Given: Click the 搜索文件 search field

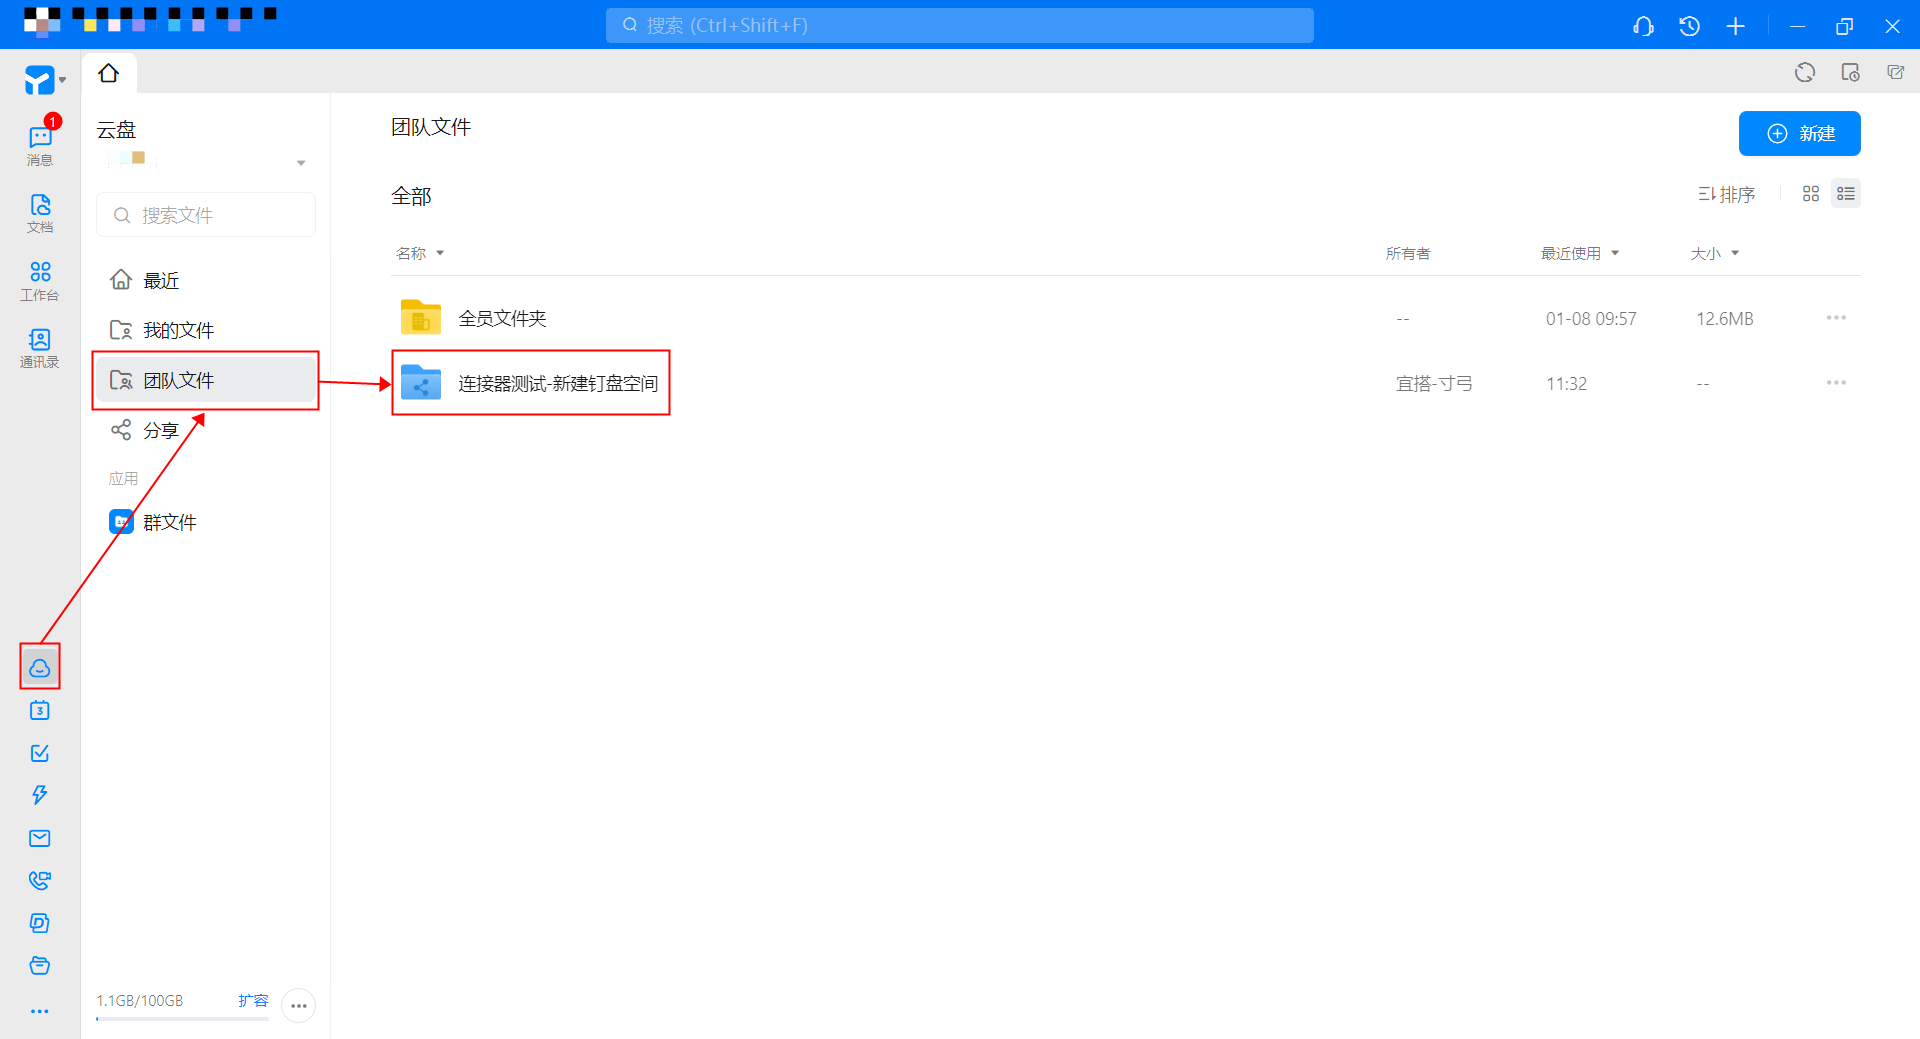Looking at the screenshot, I should point(206,215).
